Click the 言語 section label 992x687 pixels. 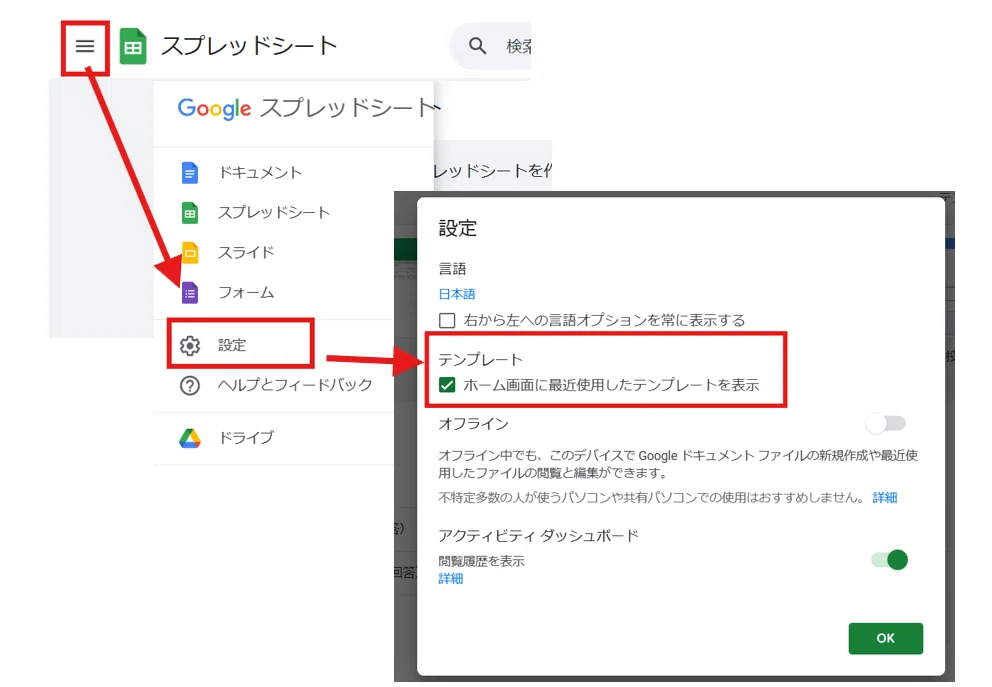[x=452, y=269]
